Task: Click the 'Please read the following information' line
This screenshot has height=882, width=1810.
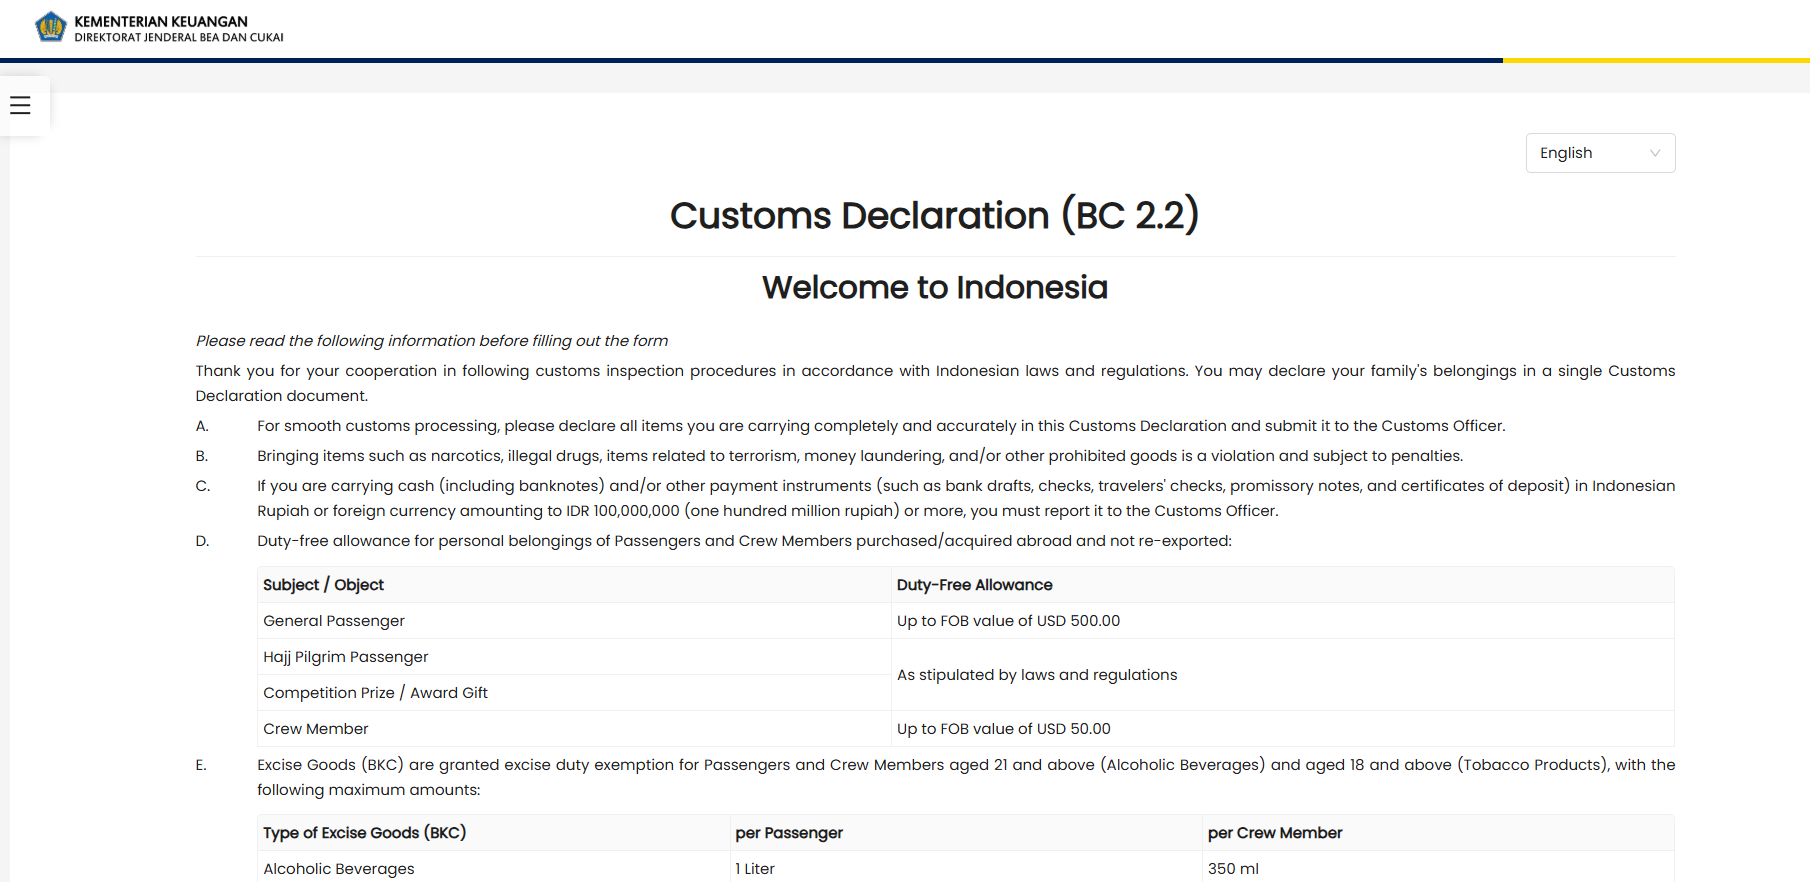Action: [x=432, y=341]
